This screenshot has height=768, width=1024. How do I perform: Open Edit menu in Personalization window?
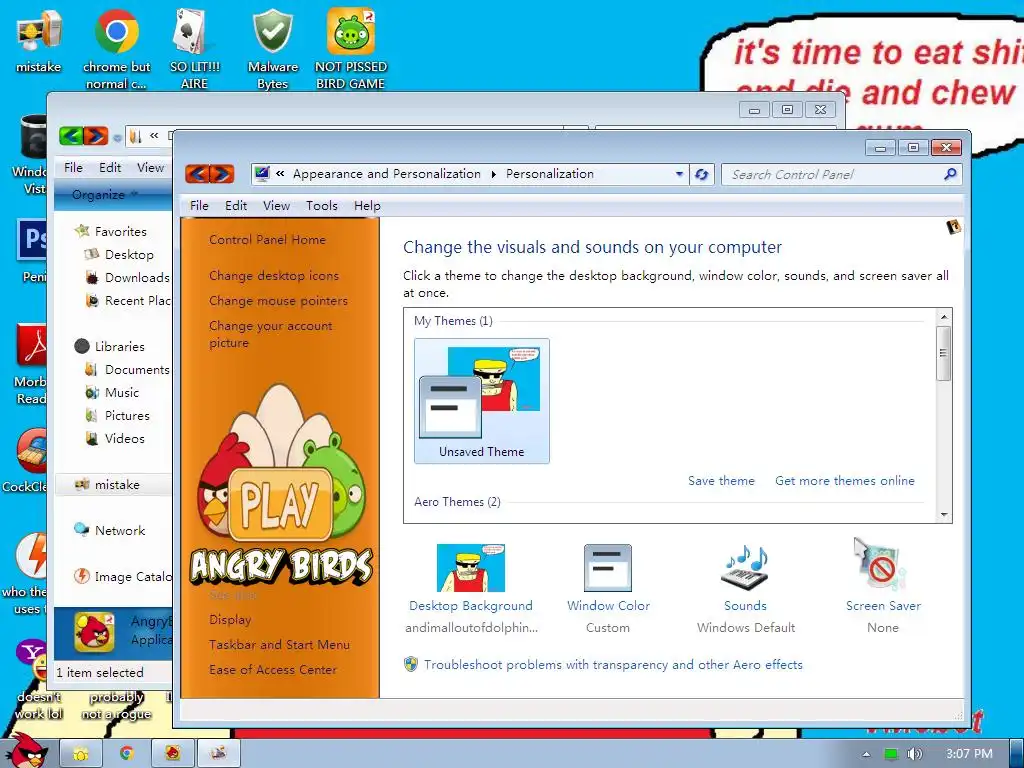click(x=236, y=206)
